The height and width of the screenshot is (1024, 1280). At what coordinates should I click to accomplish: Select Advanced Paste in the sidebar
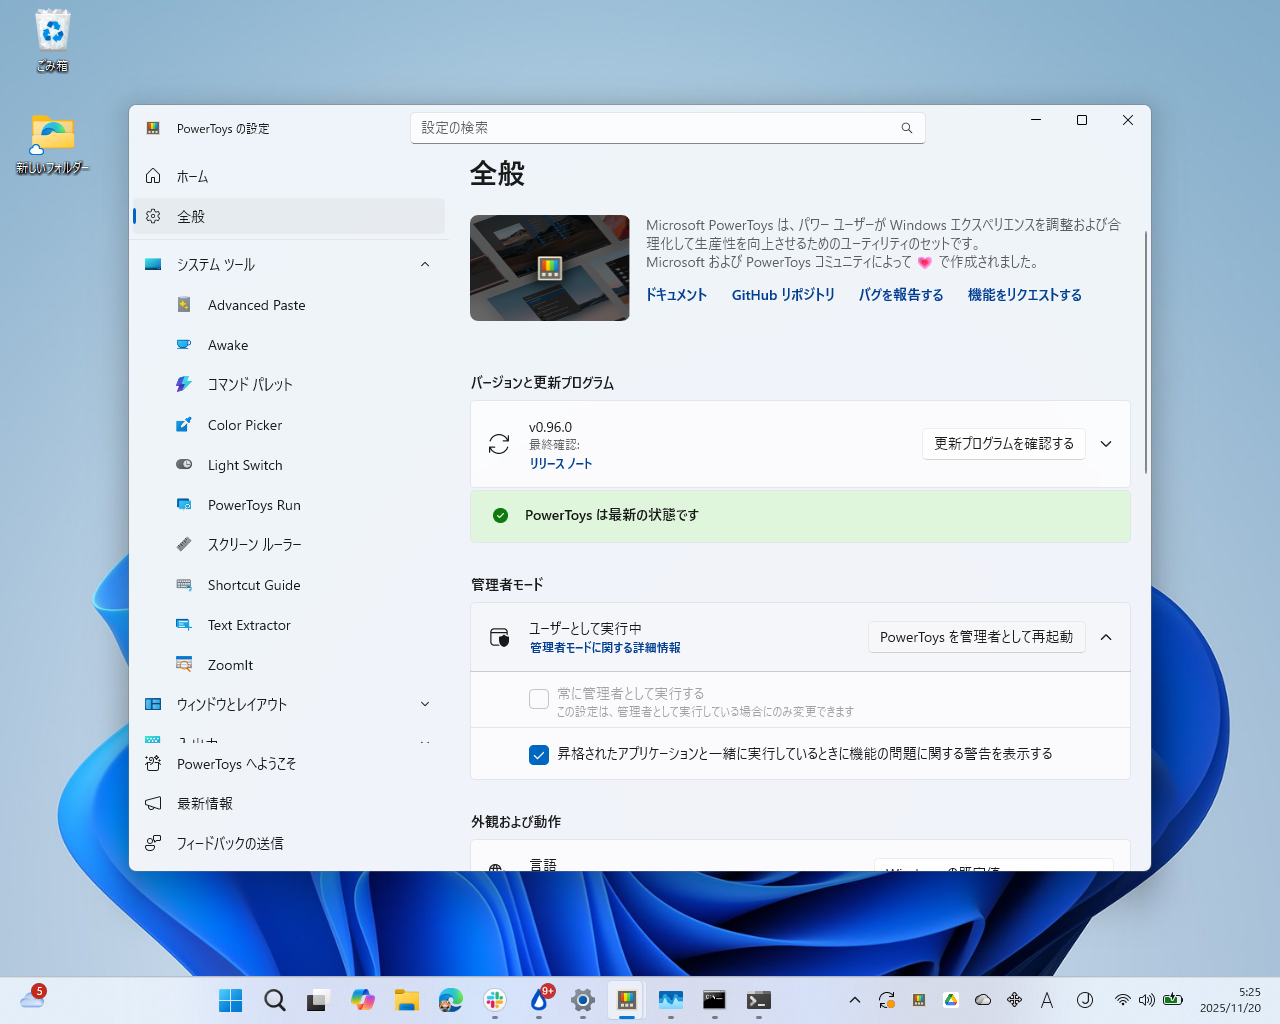256,305
